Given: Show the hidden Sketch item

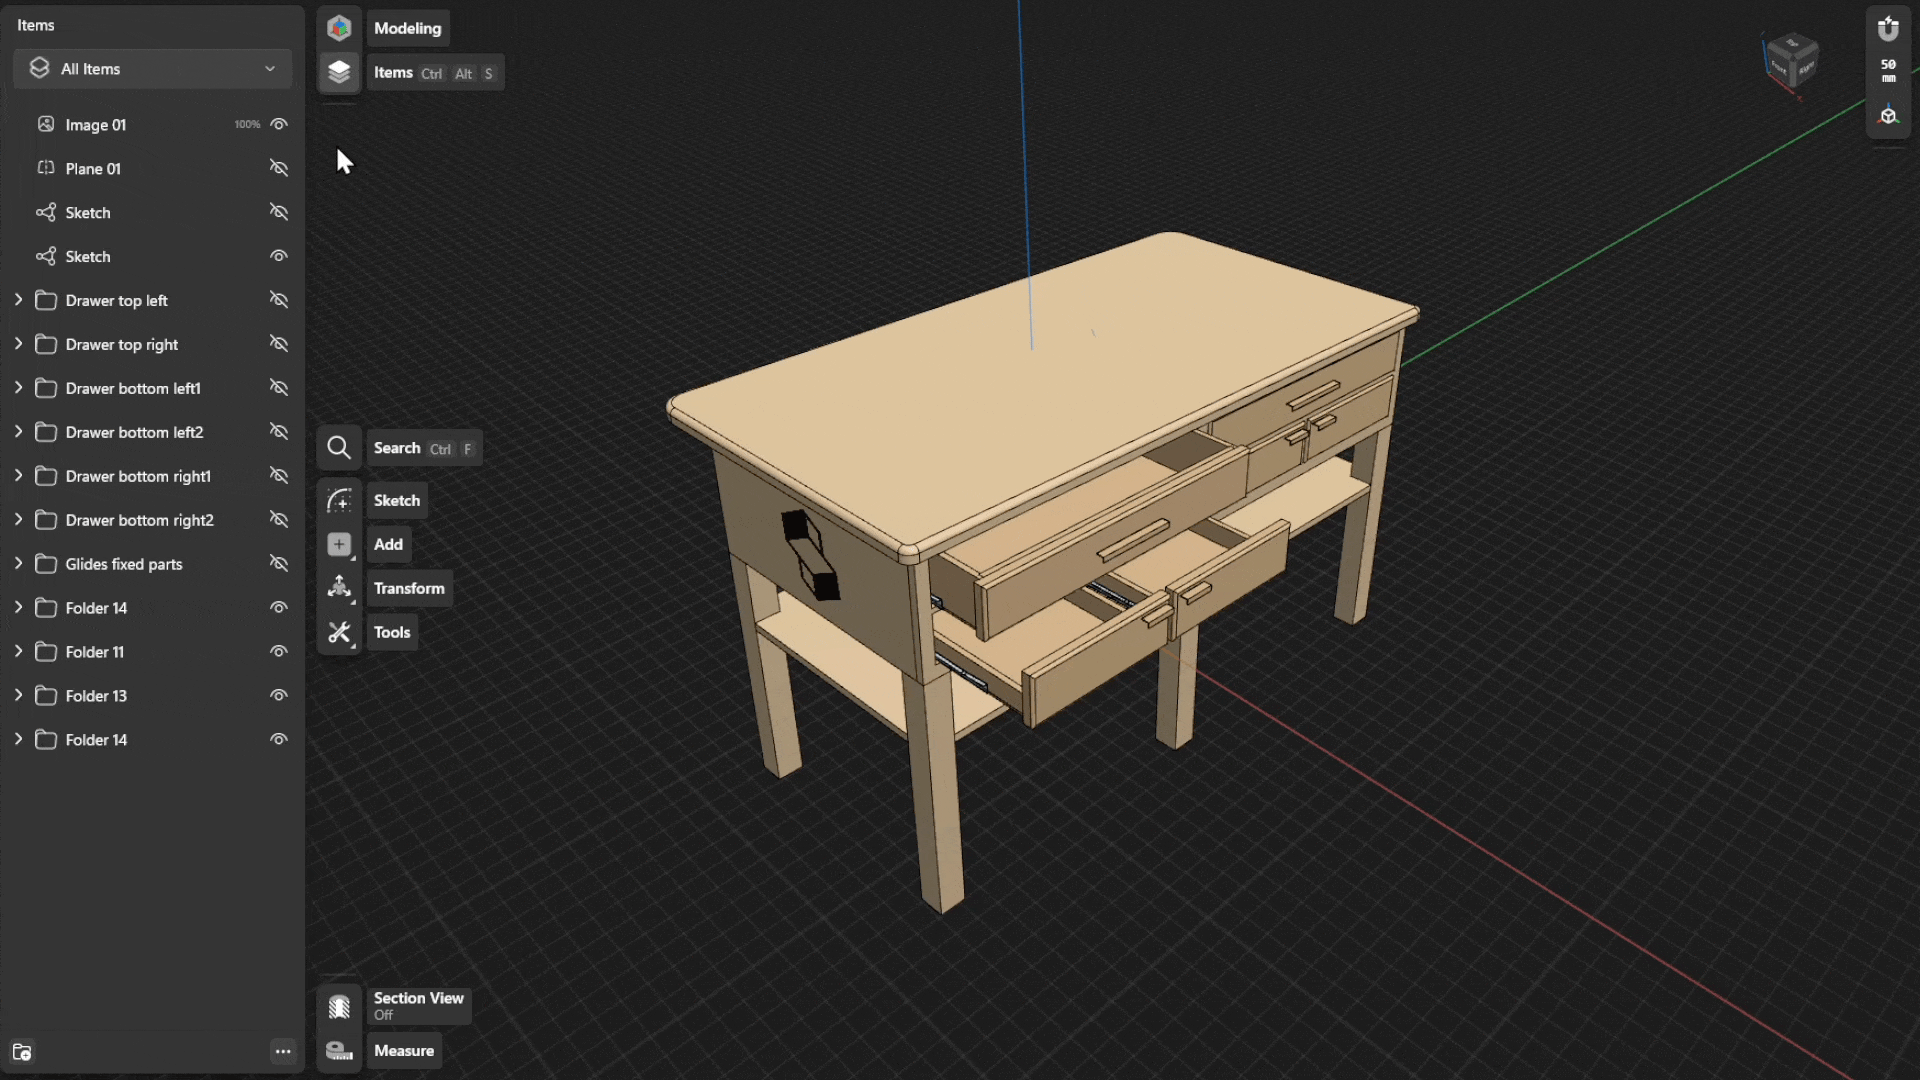Looking at the screenshot, I should point(279,212).
